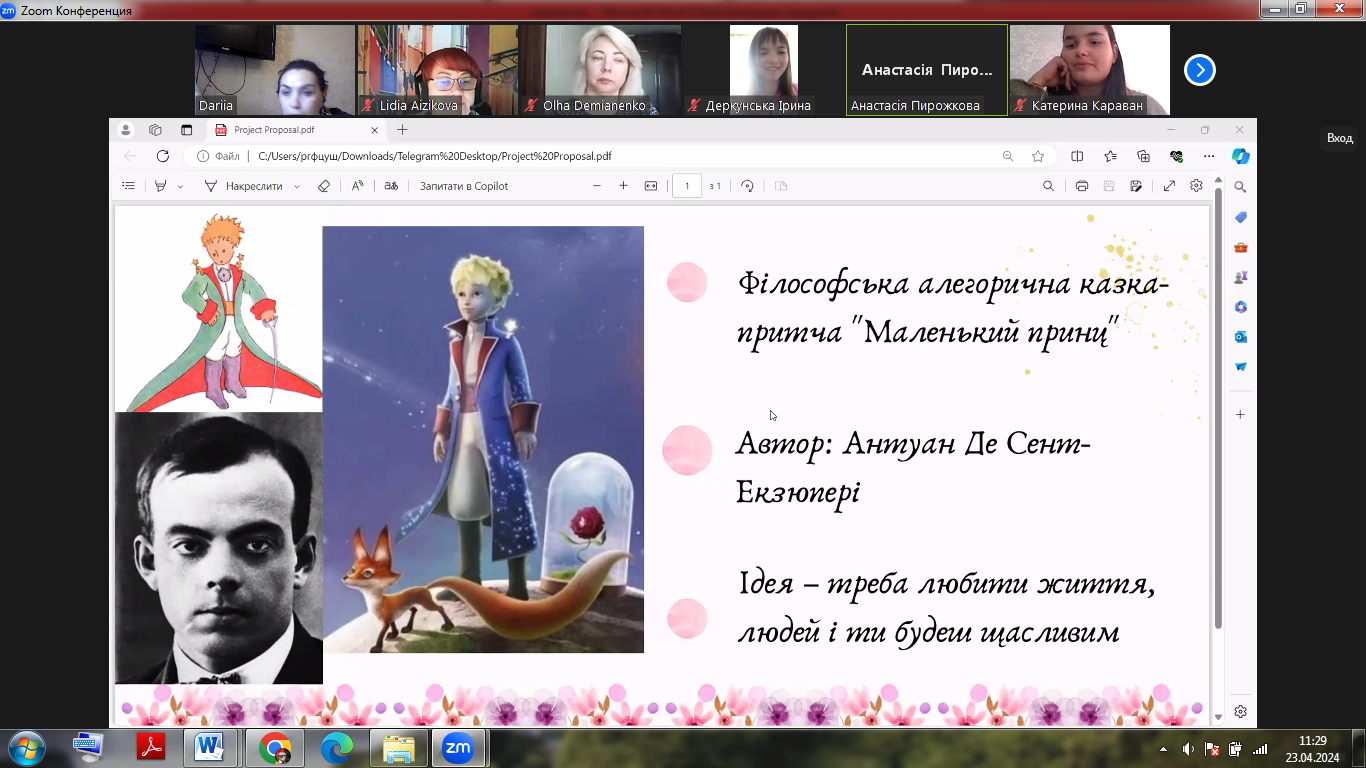Open Edge sidebar shopping tag icon
The image size is (1366, 768).
[x=1240, y=217]
